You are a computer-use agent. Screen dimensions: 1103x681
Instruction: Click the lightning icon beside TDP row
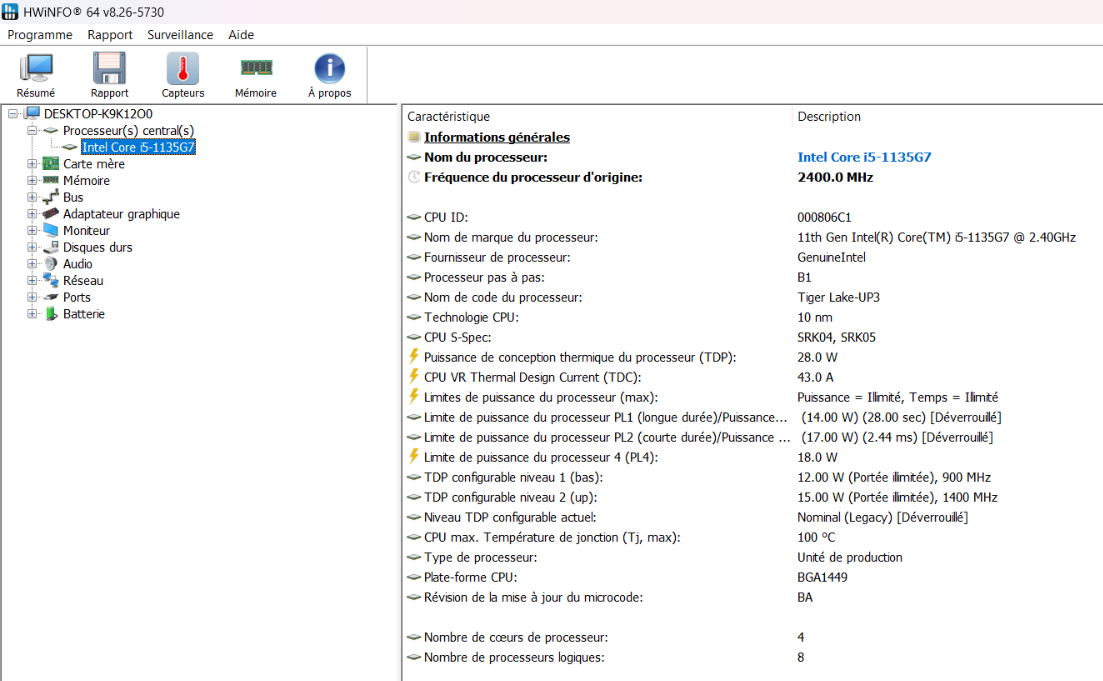click(414, 357)
